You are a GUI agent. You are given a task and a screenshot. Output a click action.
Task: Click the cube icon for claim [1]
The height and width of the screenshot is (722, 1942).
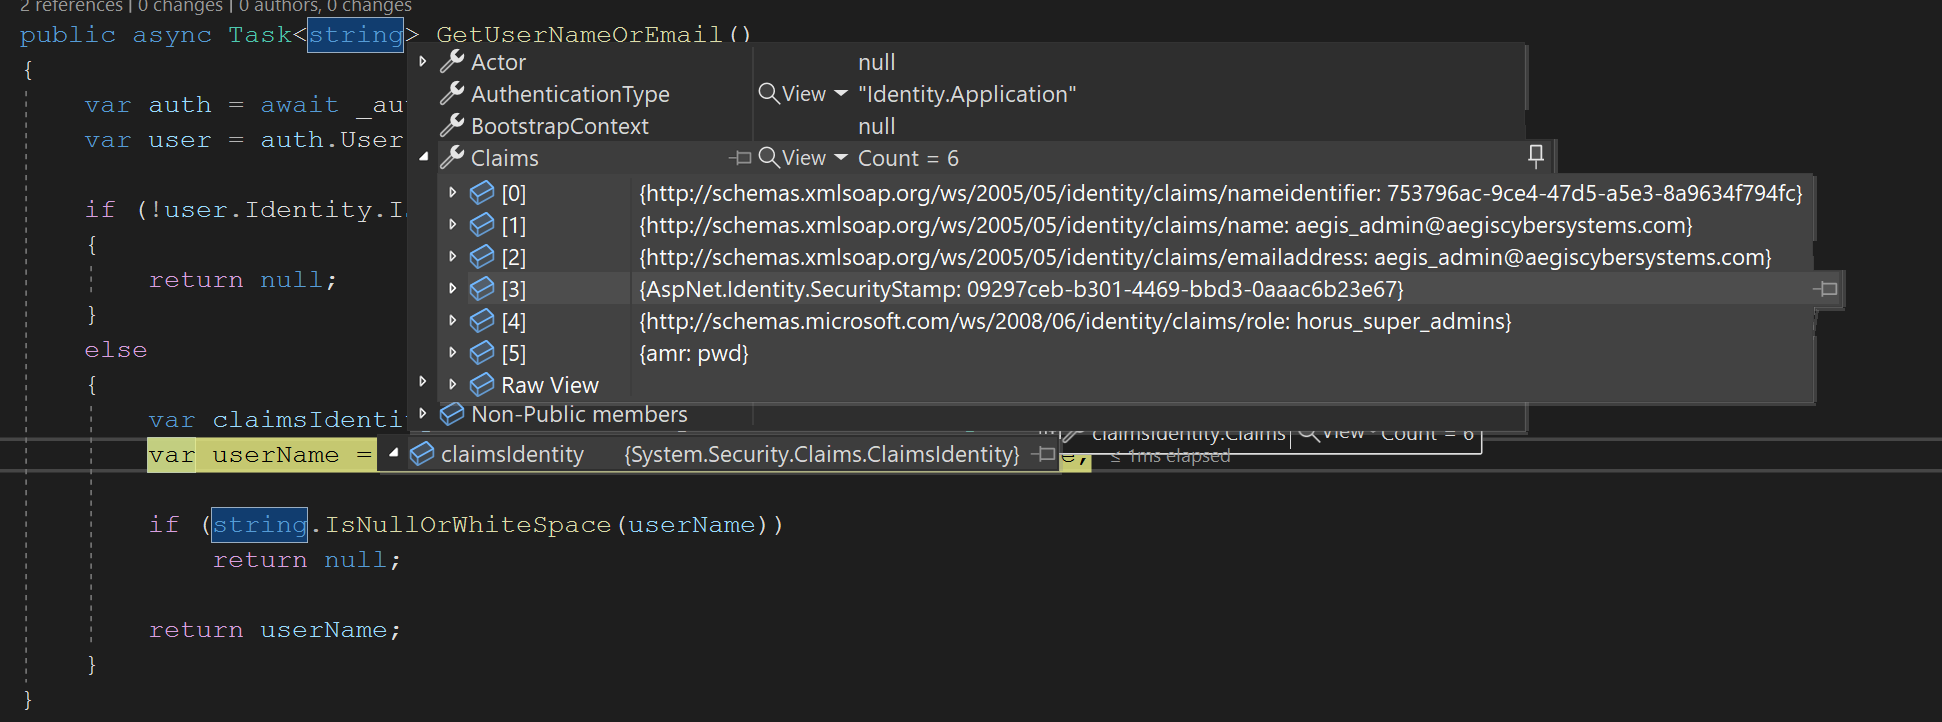click(482, 224)
